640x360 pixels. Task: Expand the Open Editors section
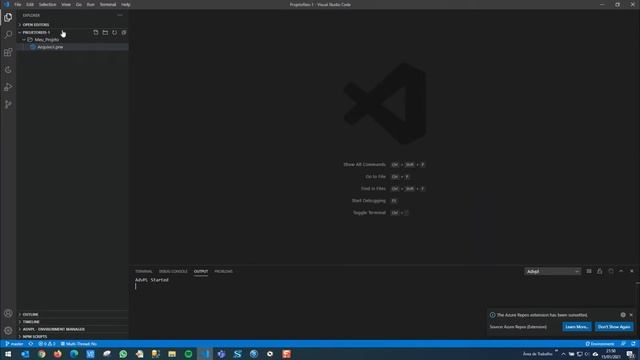[x=73, y=24]
